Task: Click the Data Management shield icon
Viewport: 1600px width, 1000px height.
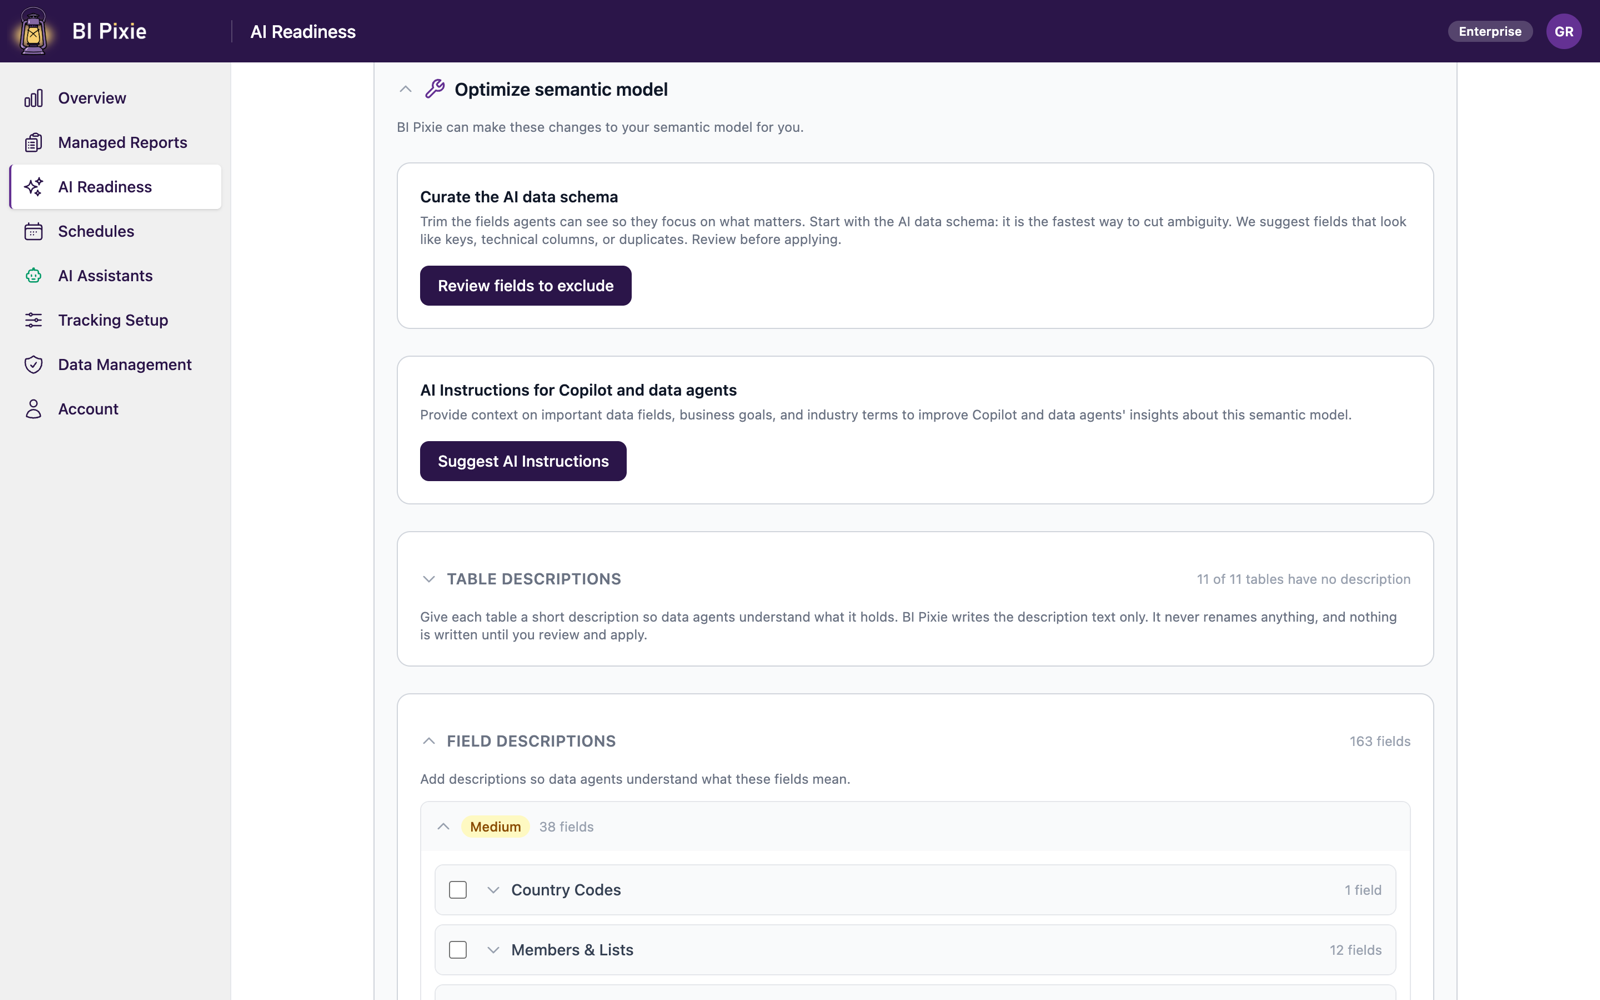Action: pos(34,365)
